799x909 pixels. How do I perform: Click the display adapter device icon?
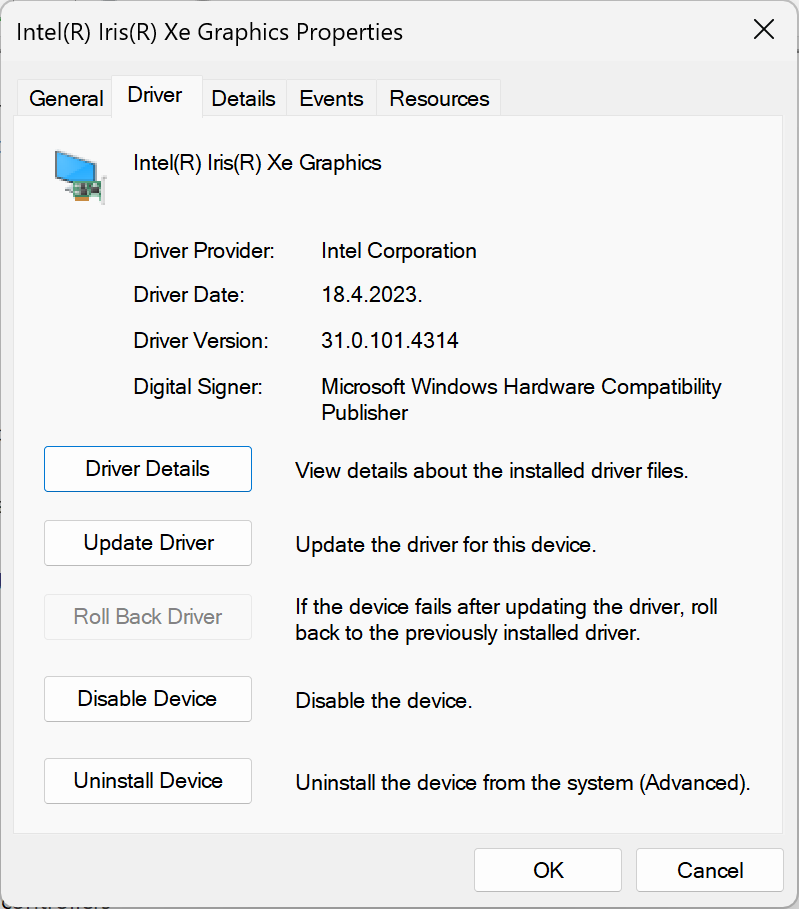[x=80, y=176]
